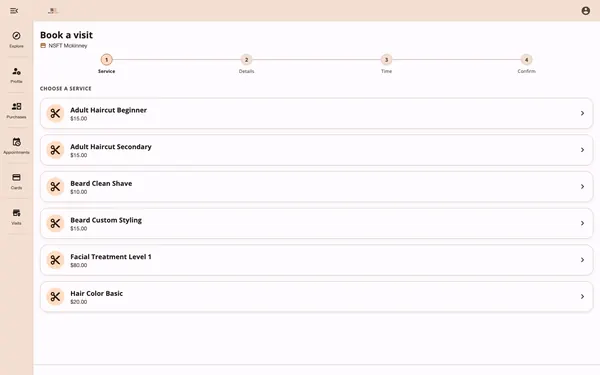
Task: Click the CHOOSE A SERVICE label
Action: point(66,88)
